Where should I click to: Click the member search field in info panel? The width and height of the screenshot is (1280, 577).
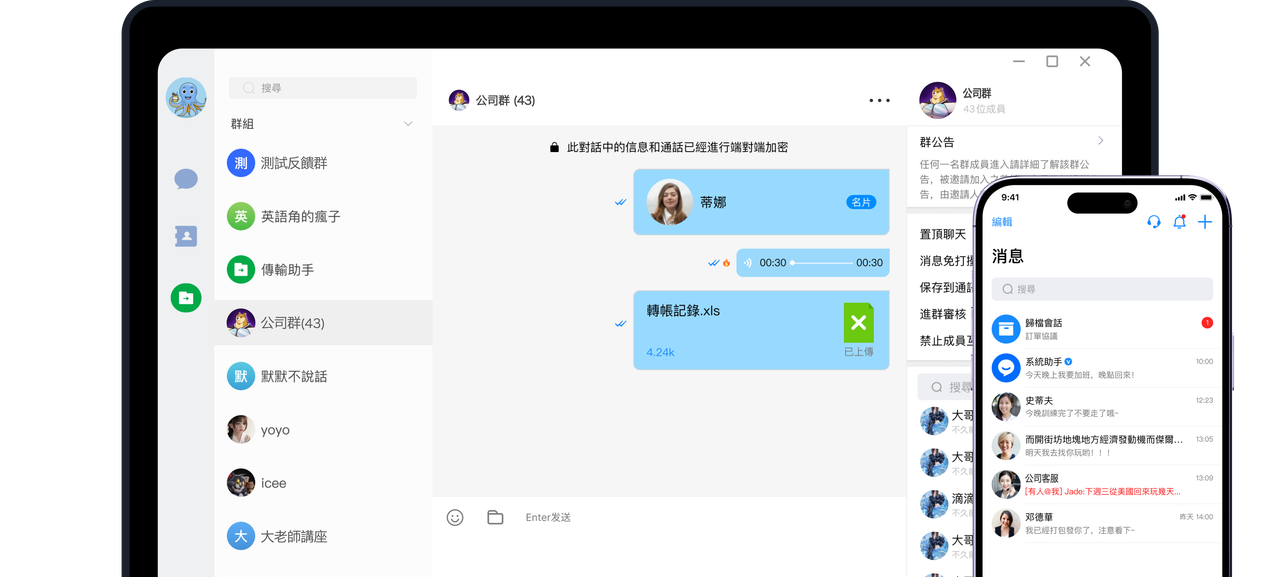click(947, 387)
